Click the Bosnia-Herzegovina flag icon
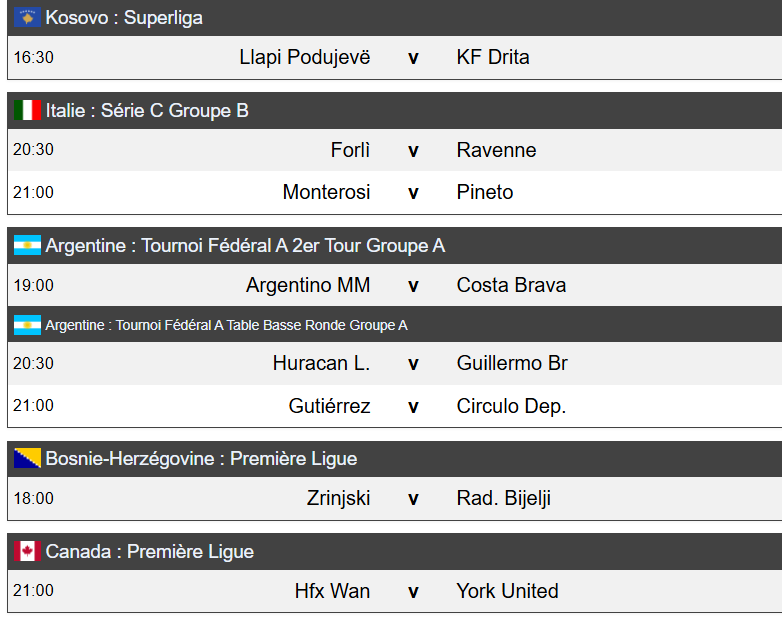This screenshot has height=618, width=782. tap(27, 459)
